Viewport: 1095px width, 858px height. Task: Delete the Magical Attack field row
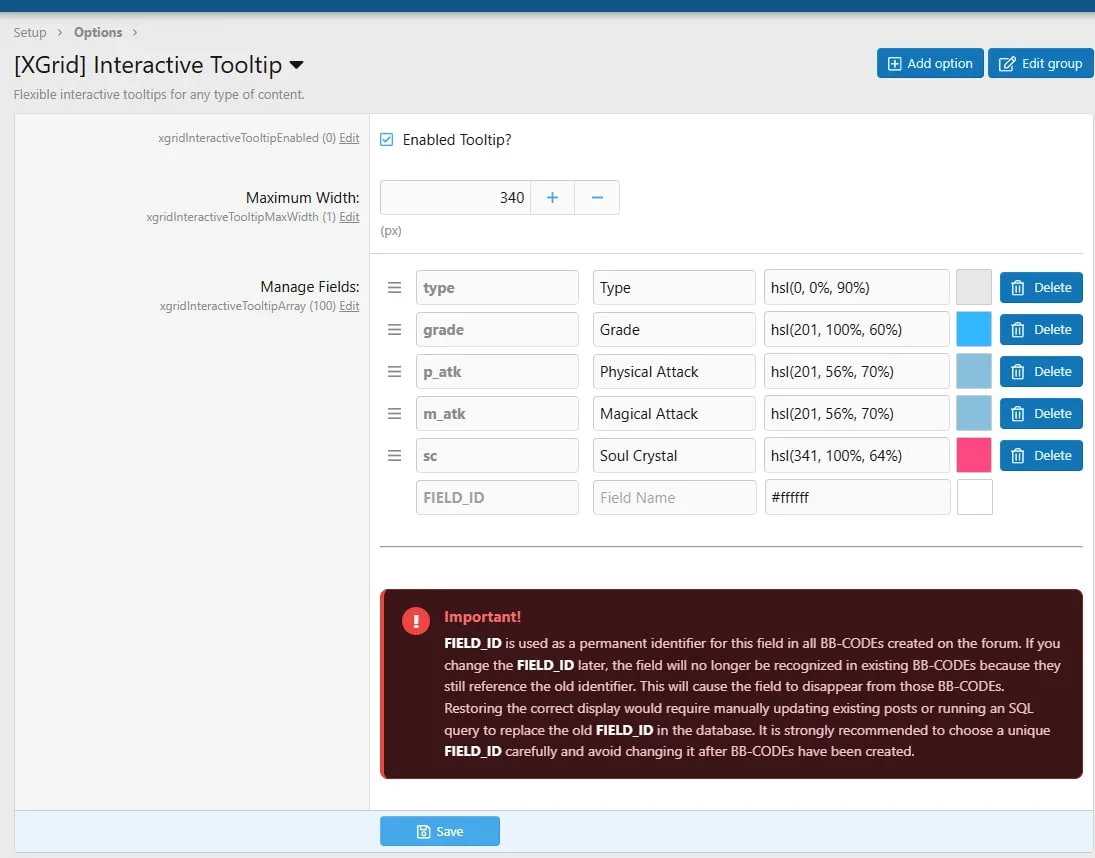[x=1041, y=413]
